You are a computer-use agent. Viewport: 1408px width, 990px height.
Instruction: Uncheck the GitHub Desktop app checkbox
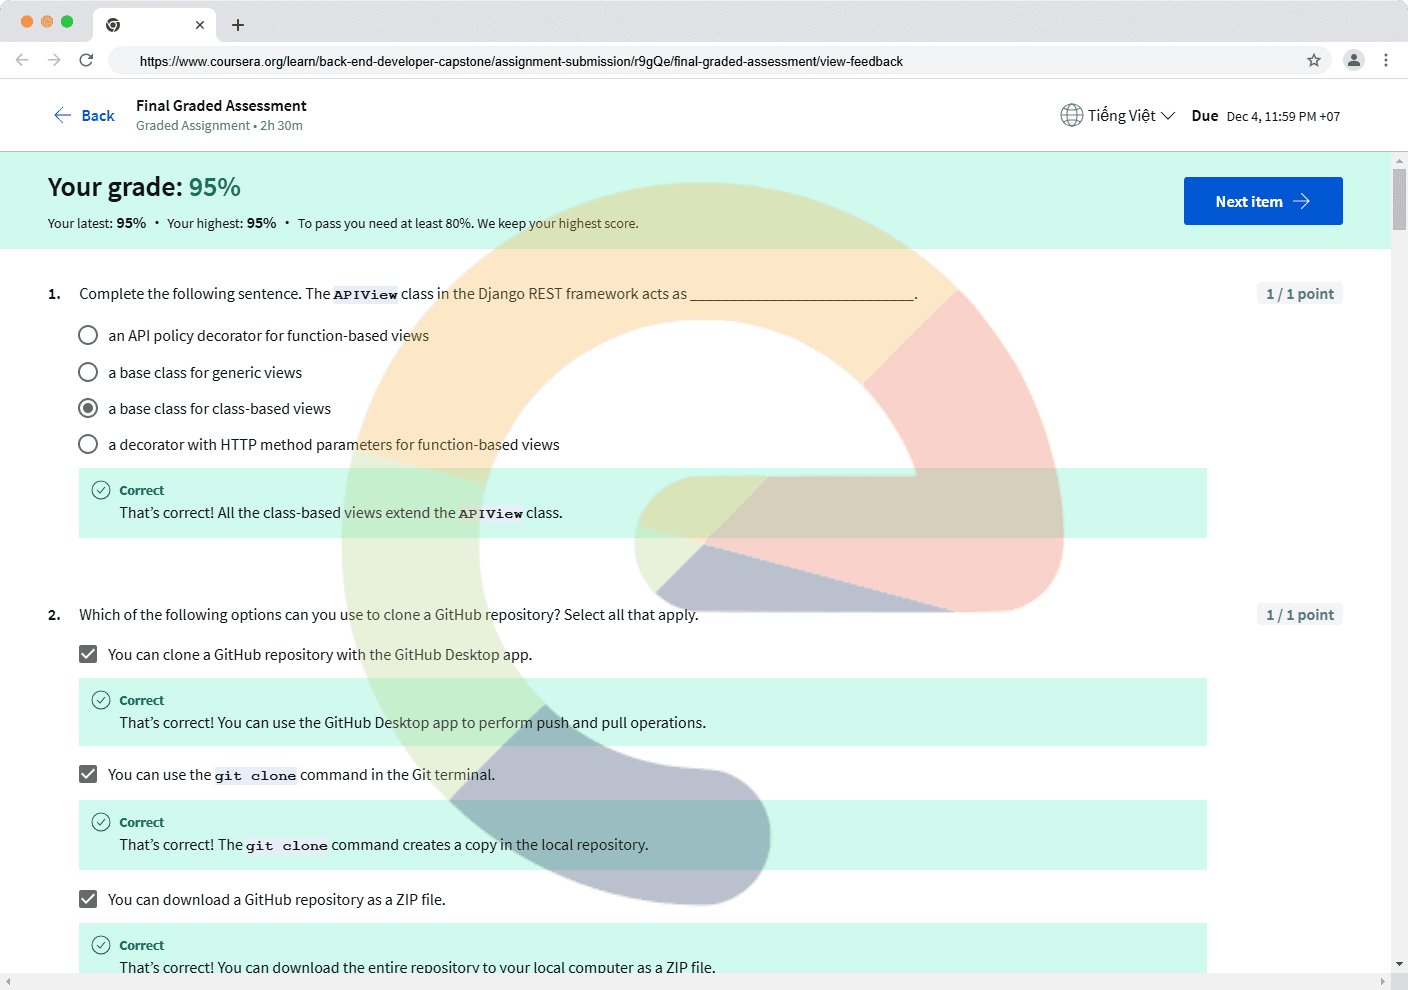tap(88, 654)
